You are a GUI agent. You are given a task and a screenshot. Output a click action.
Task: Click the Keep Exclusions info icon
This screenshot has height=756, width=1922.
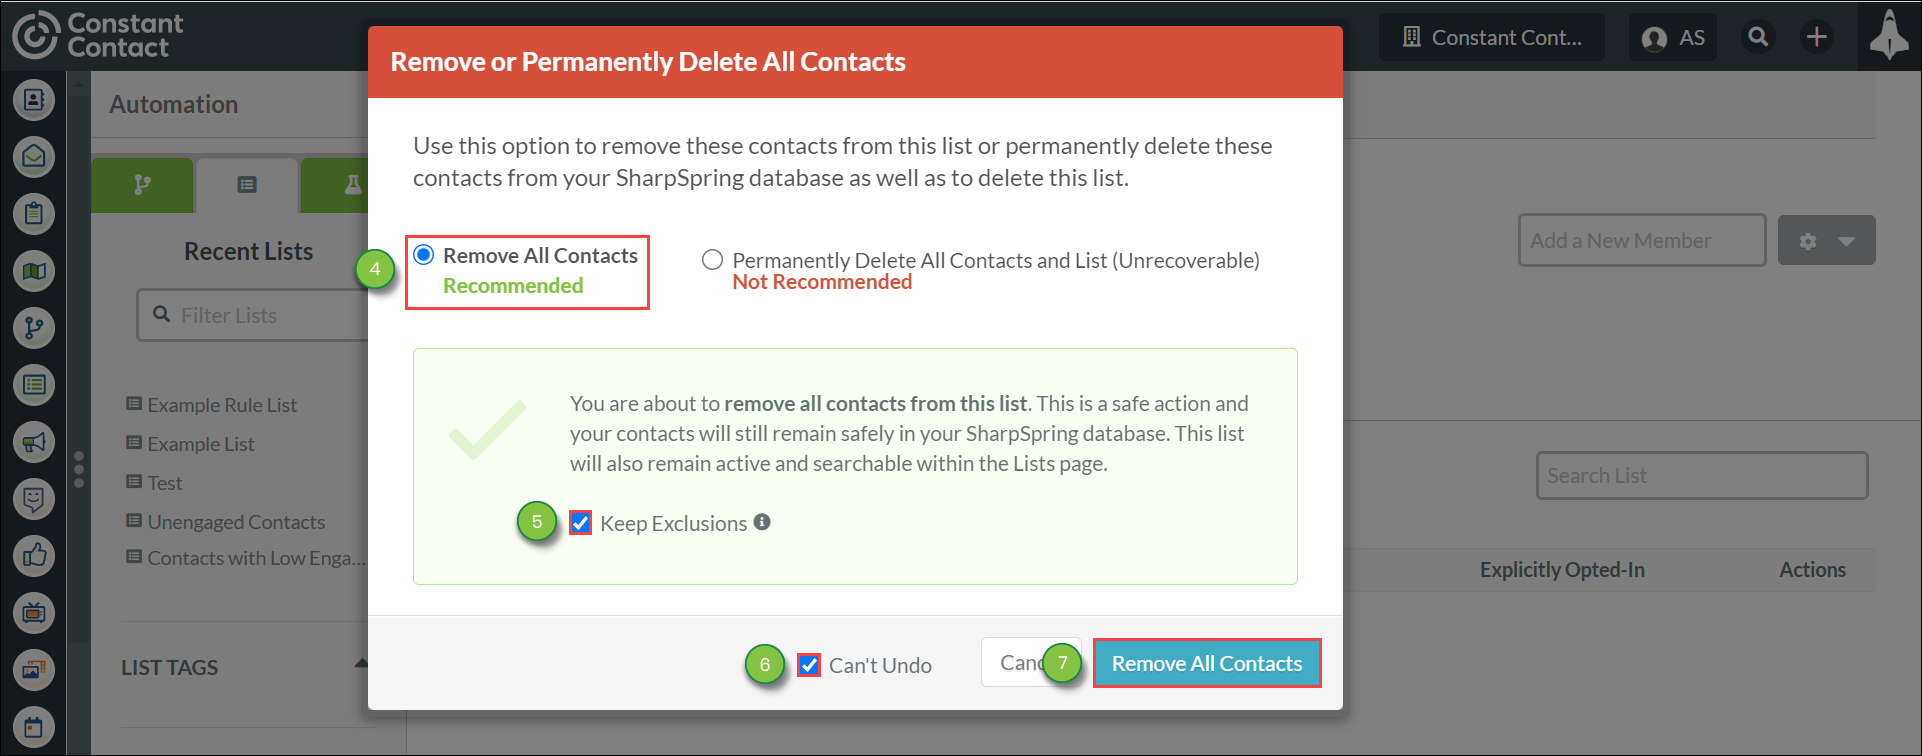[x=762, y=522]
